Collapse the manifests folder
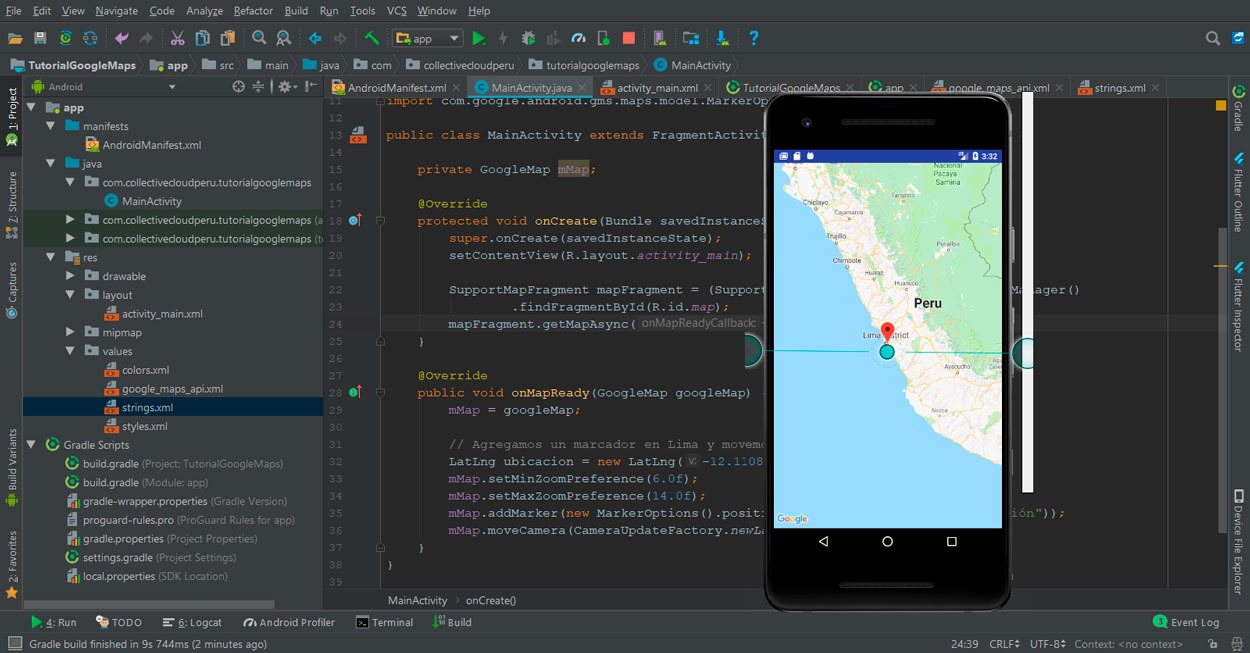 pos(50,127)
